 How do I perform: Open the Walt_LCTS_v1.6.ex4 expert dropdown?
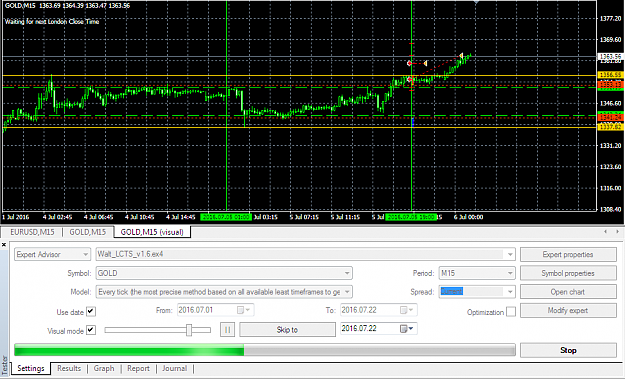pyautogui.click(x=510, y=254)
